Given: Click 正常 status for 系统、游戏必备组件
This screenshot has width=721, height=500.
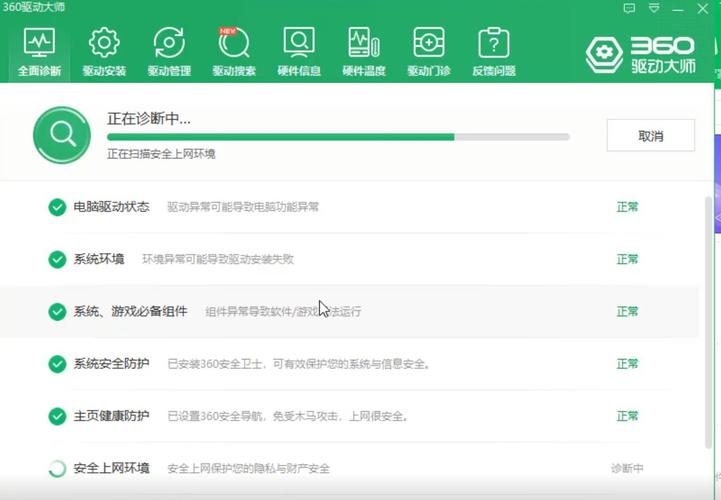Looking at the screenshot, I should tap(627, 311).
